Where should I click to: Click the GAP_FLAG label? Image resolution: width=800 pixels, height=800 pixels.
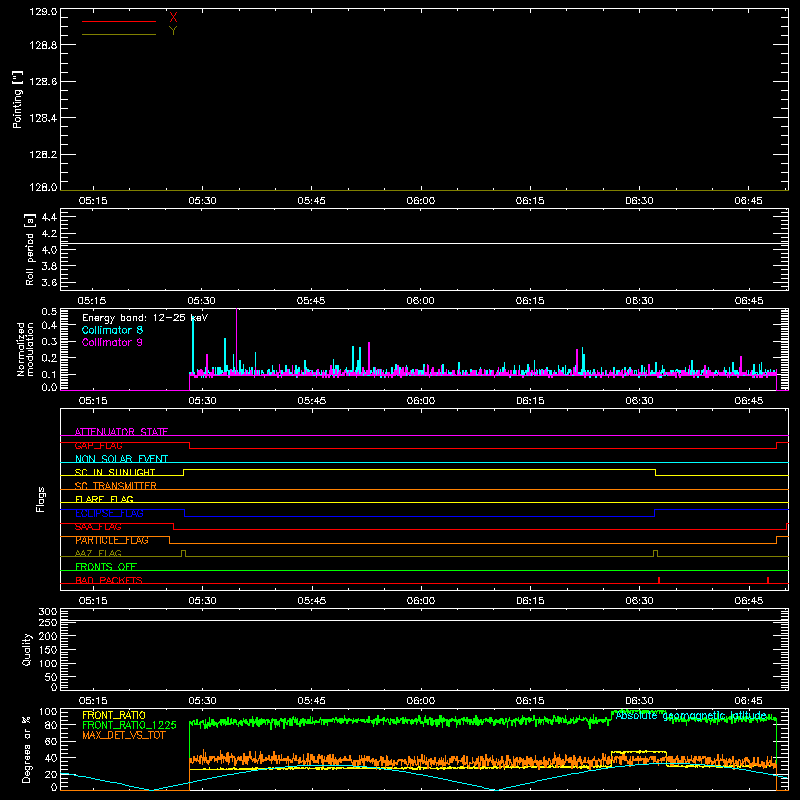[x=98, y=445]
